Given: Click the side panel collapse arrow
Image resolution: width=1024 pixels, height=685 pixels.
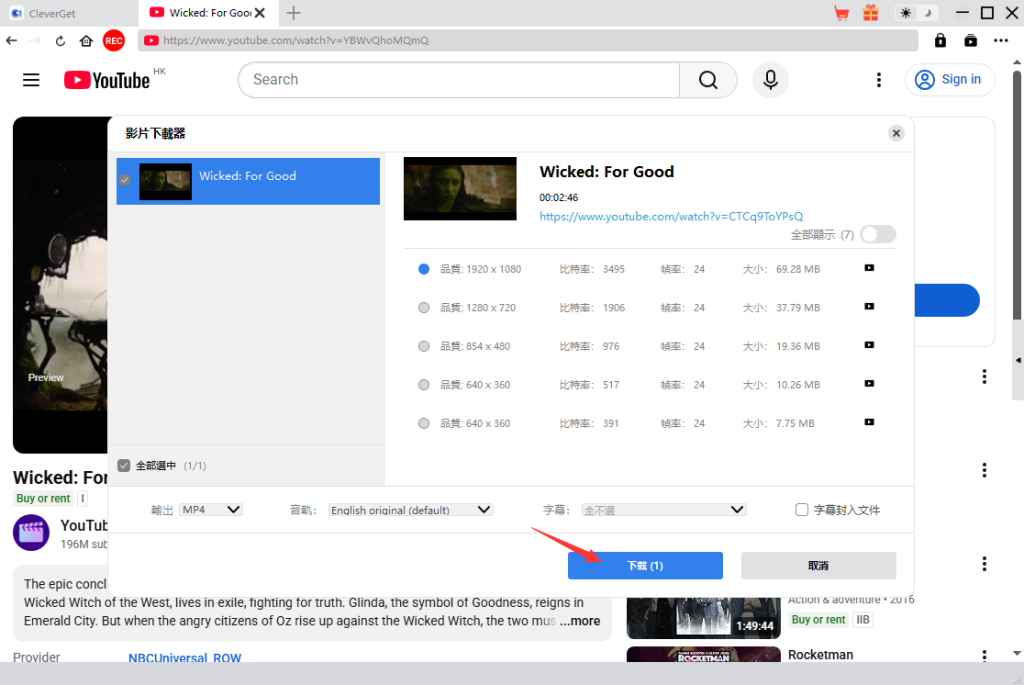Looking at the screenshot, I should pos(1018,360).
